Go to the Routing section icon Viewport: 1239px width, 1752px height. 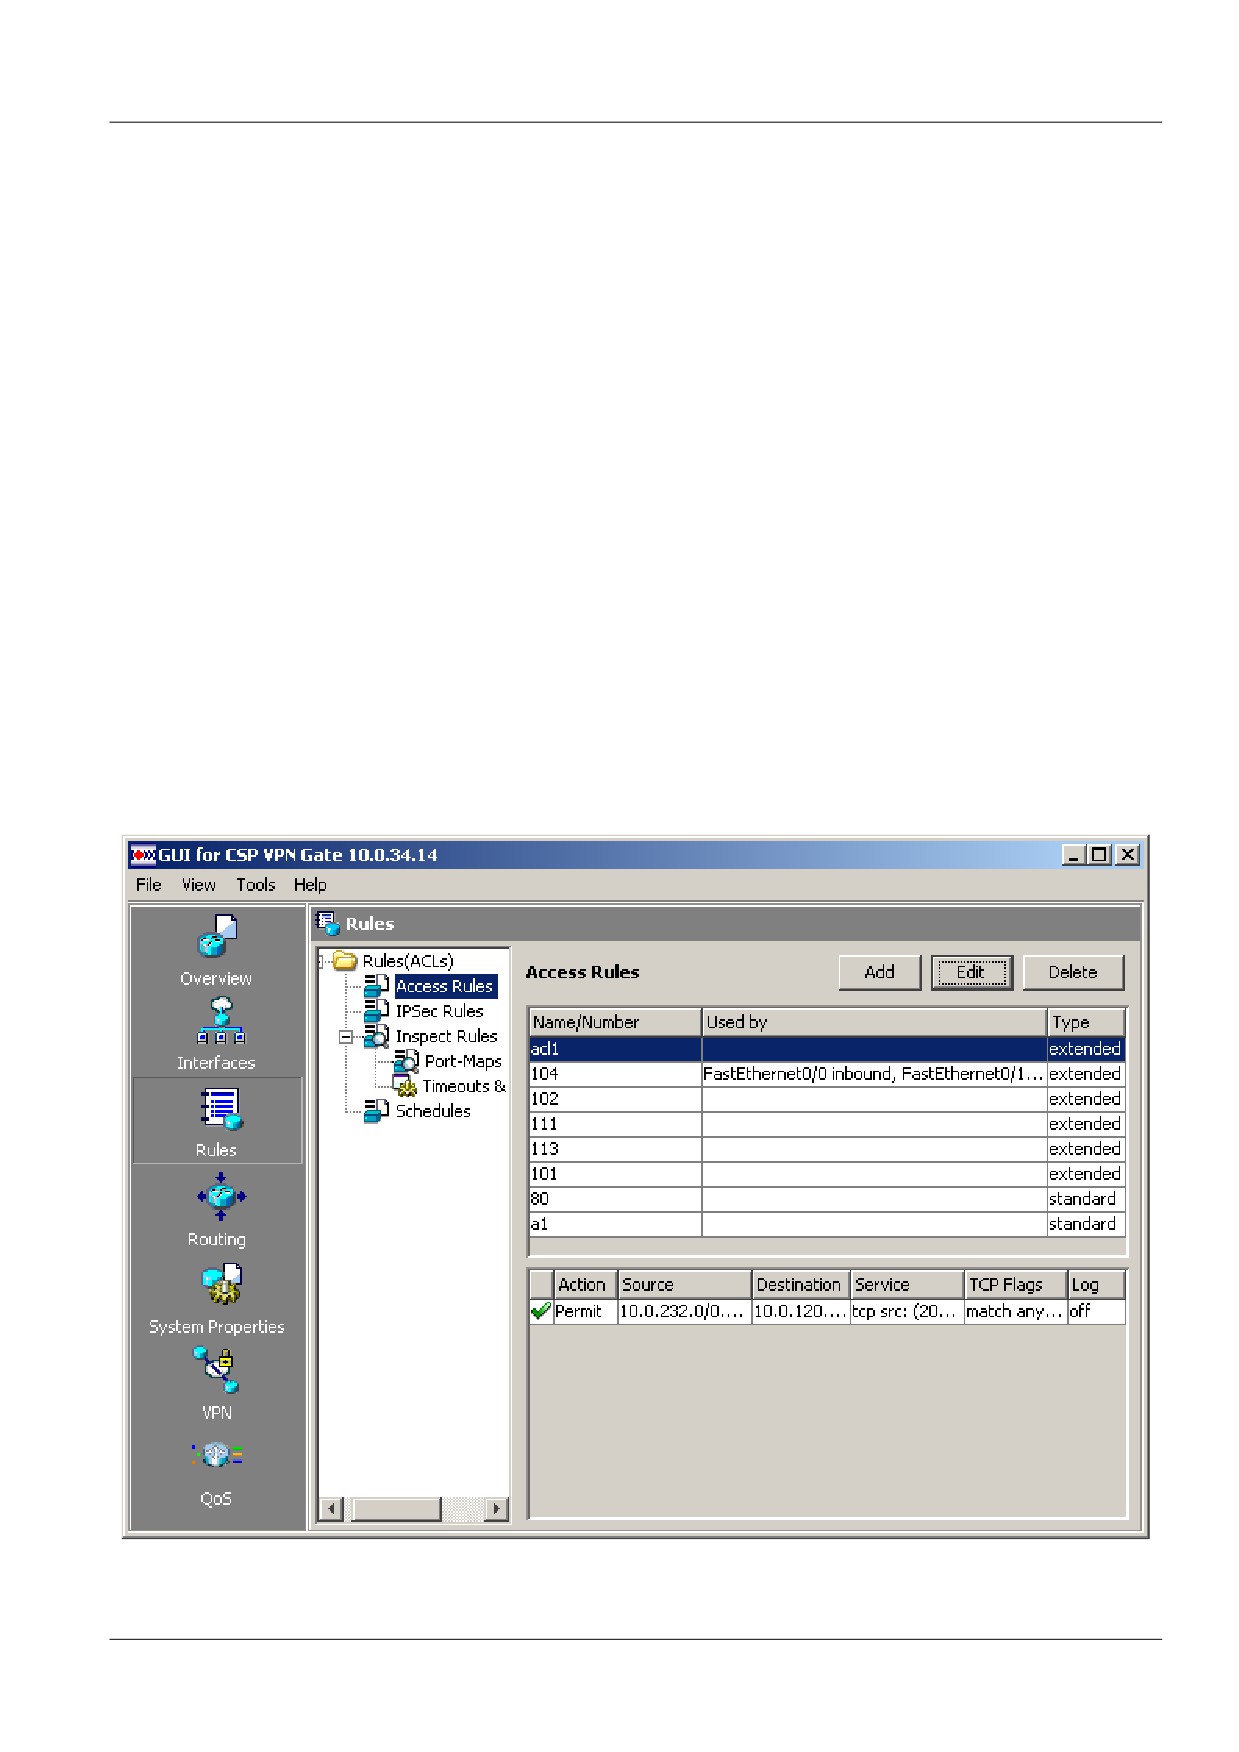(221, 1197)
